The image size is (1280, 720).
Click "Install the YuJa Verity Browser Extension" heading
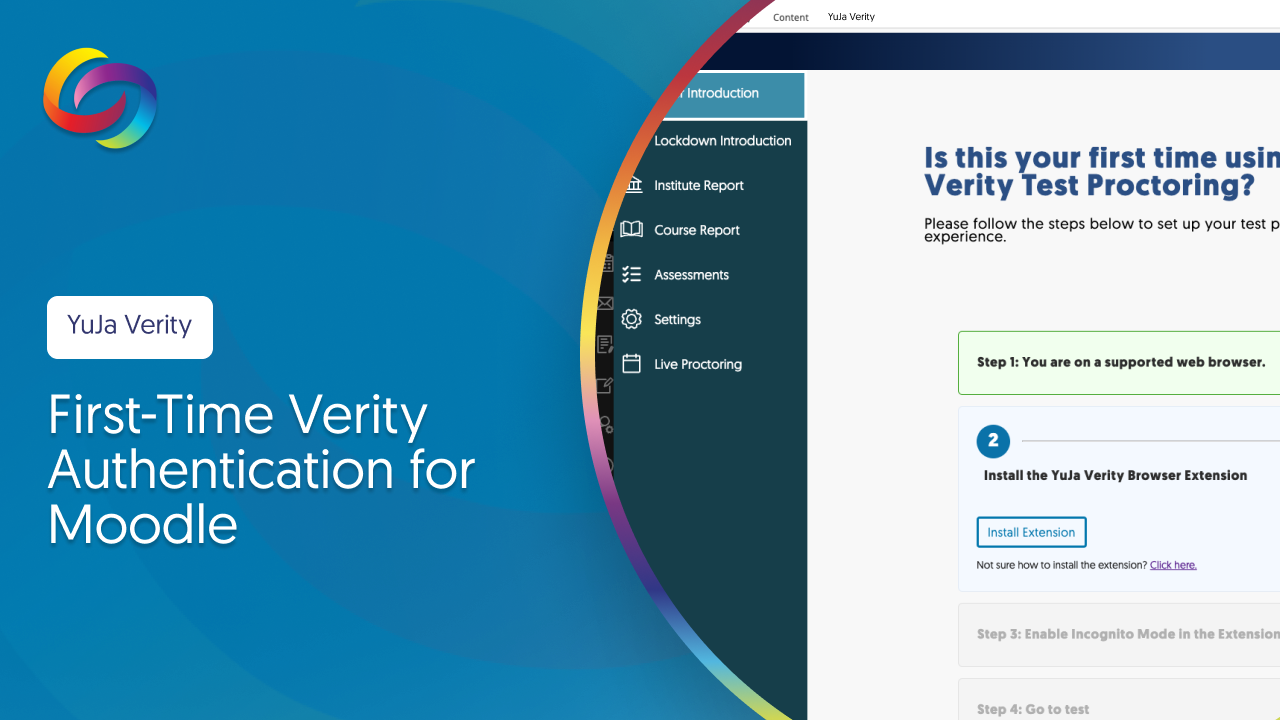1115,476
